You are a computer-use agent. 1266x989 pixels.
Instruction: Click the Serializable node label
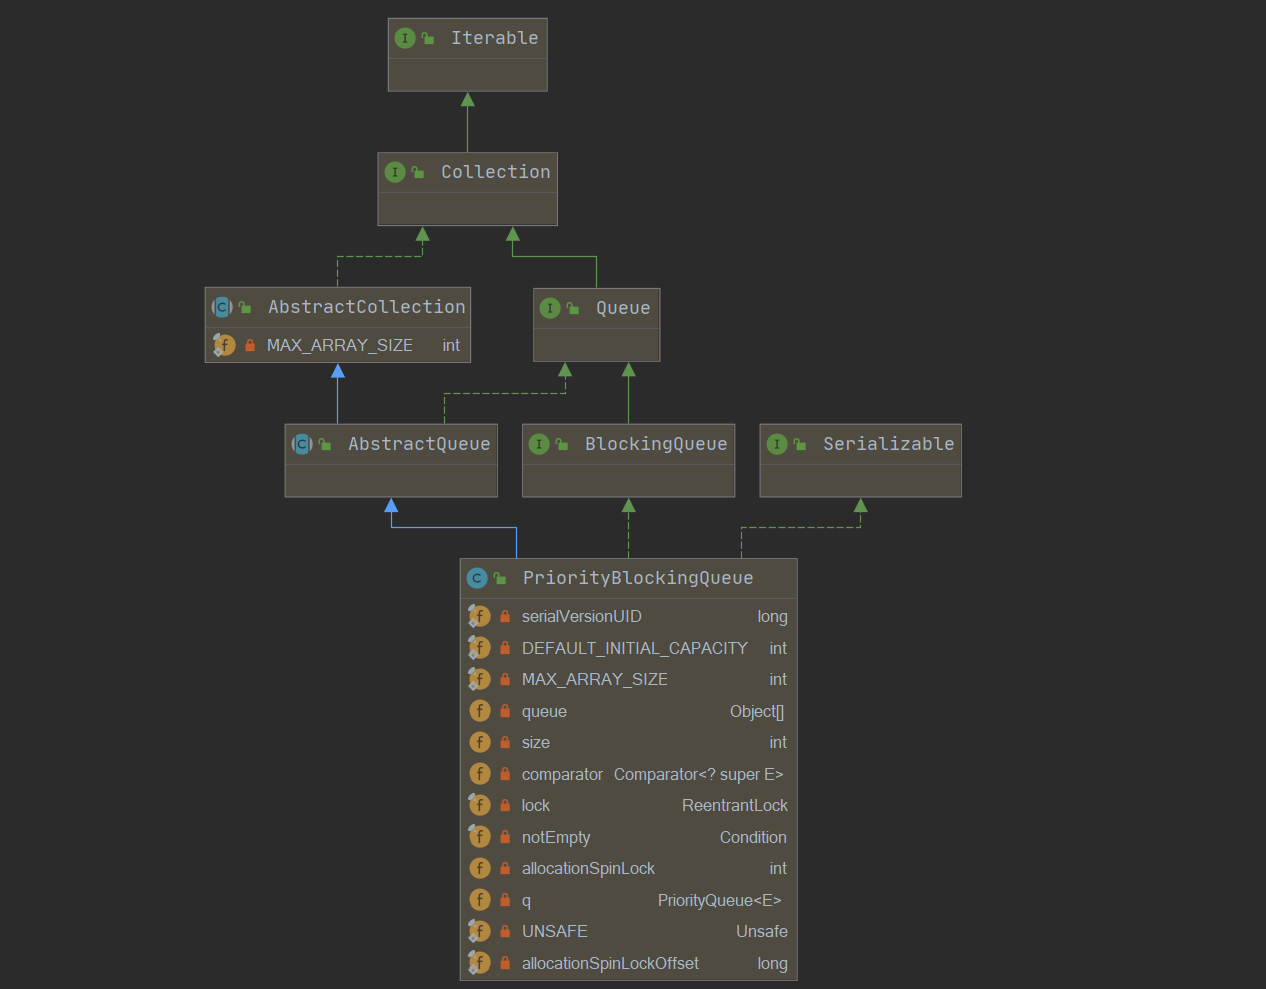tap(888, 444)
